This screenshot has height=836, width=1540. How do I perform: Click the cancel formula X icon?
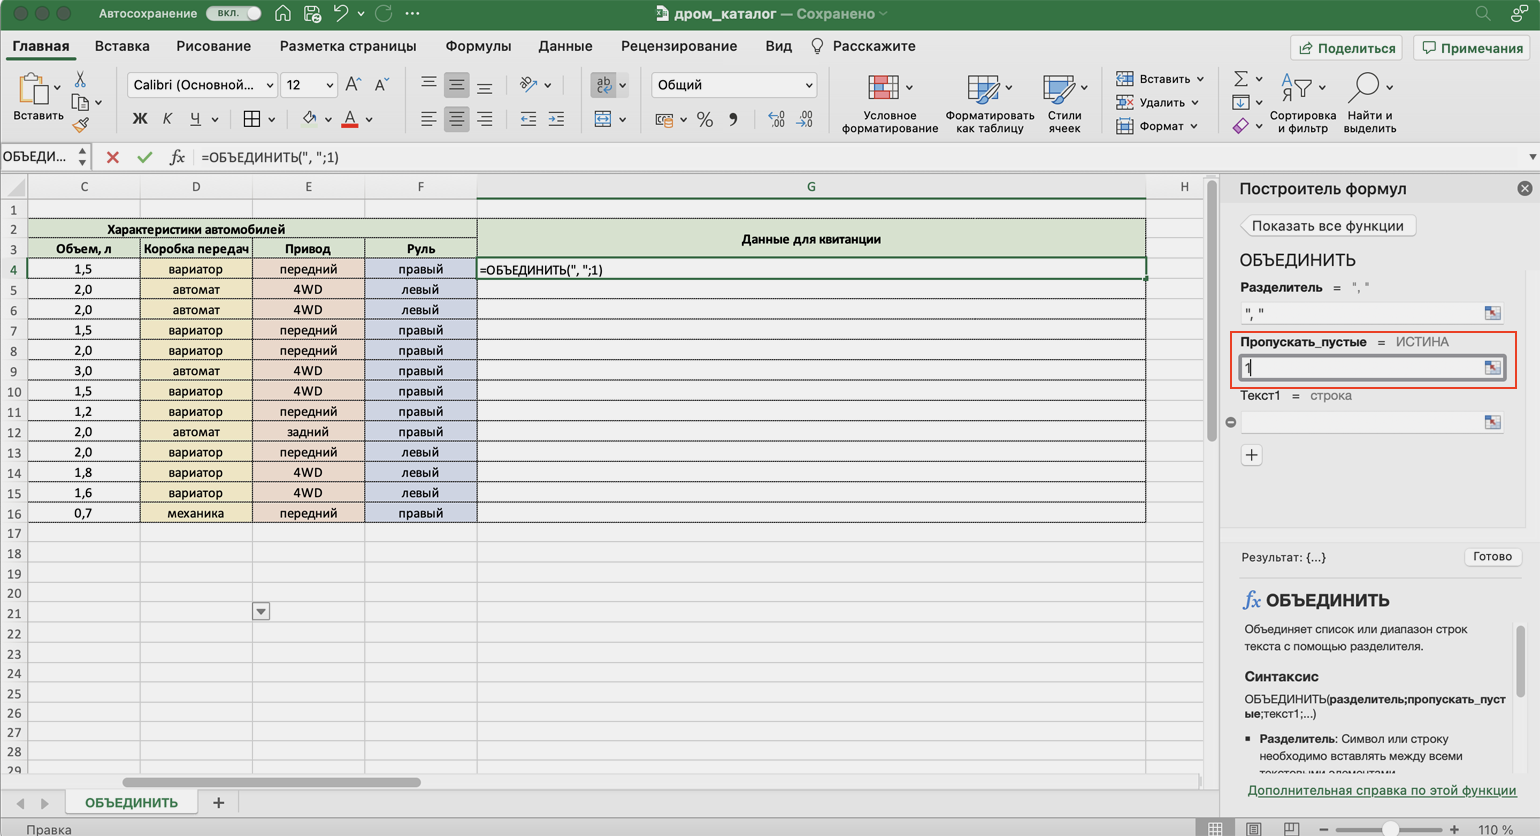(113, 157)
